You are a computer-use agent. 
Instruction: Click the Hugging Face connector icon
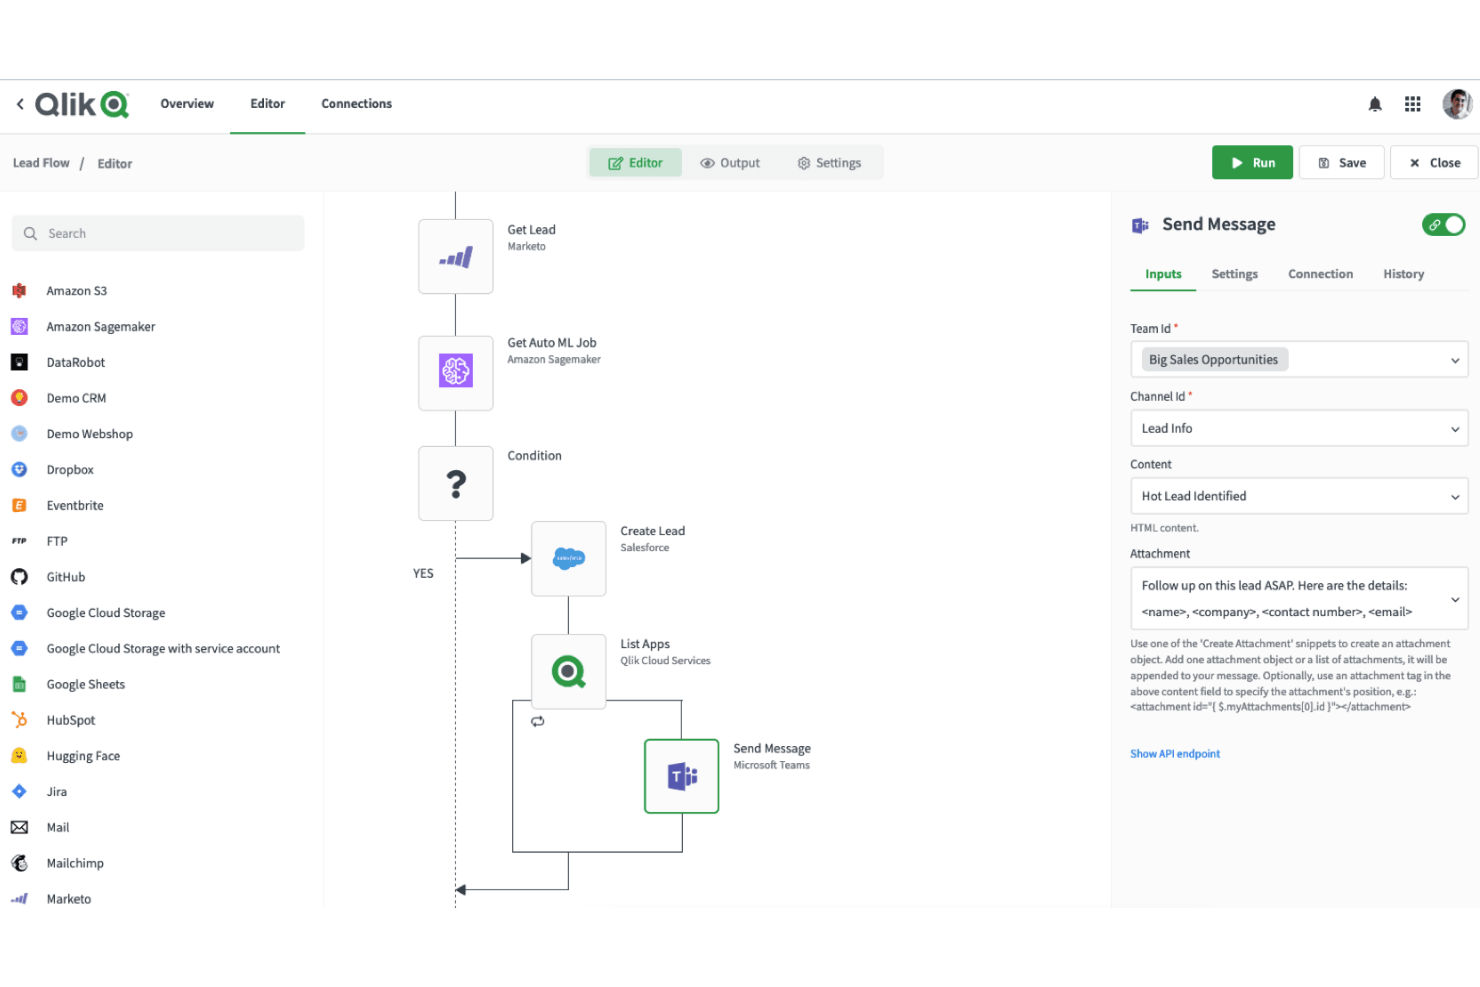pos(19,756)
